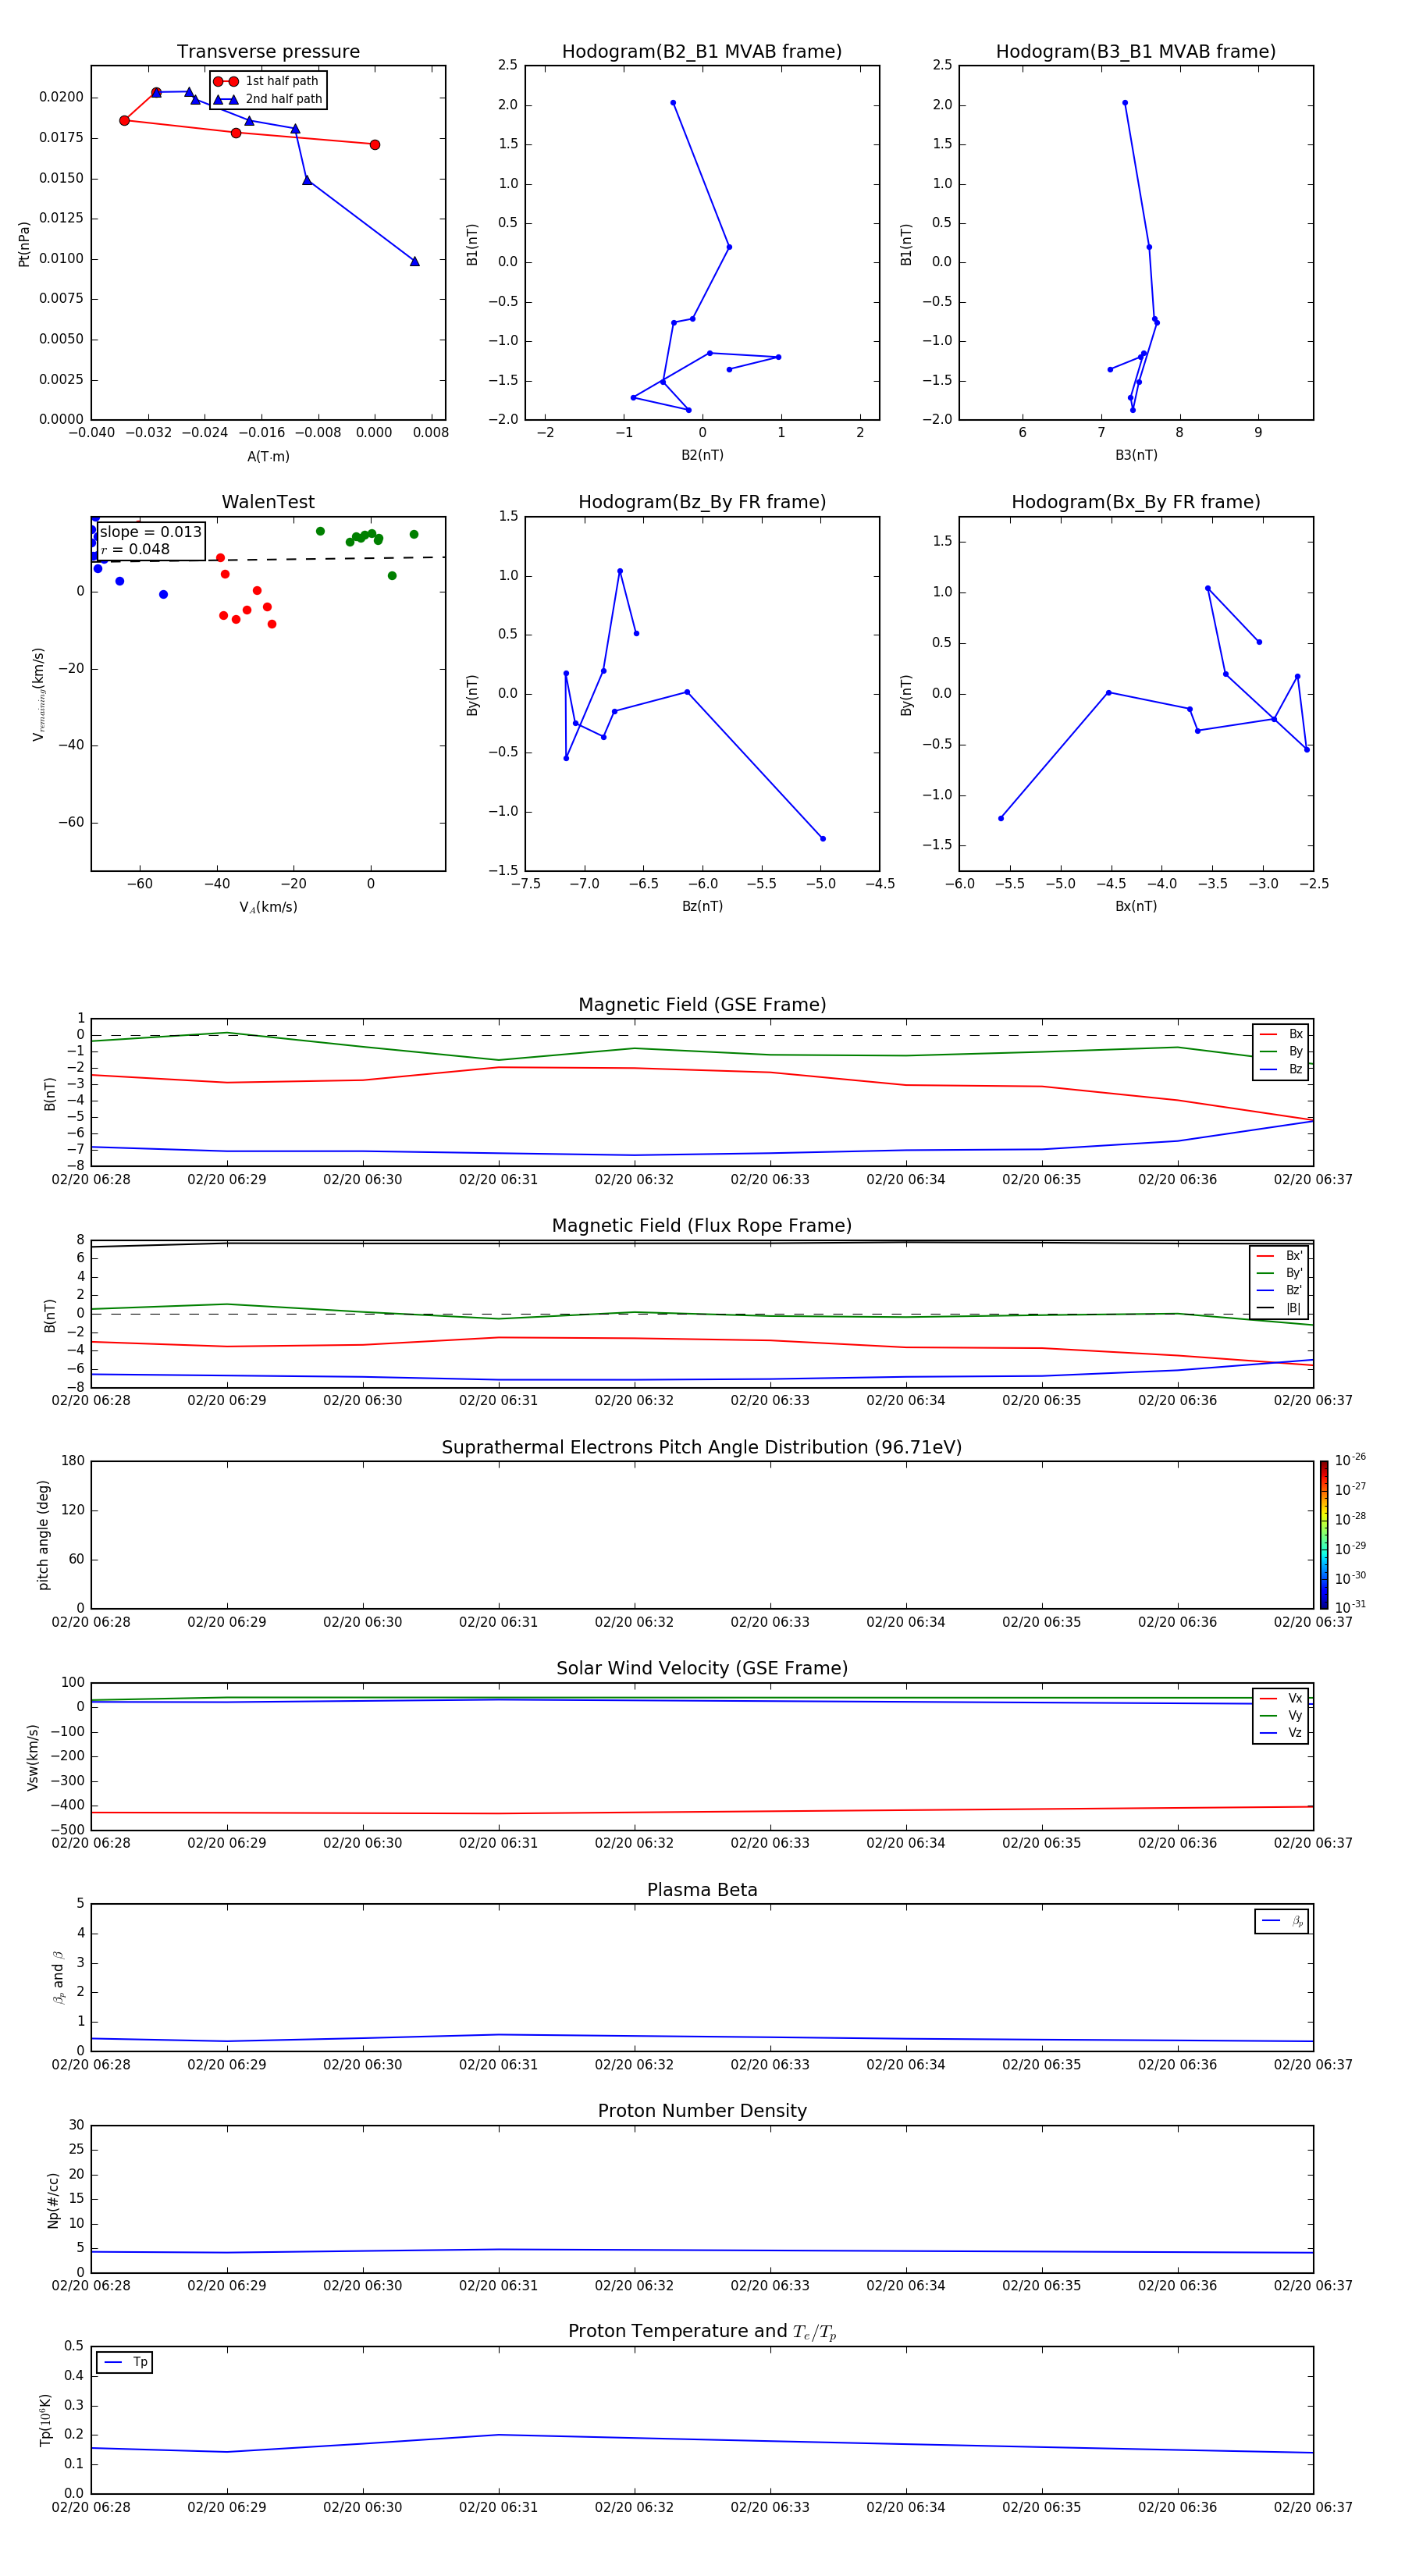This screenshot has height=2576, width=1405.
Task: Click the "B3(nT)" x-axis label
Action: (x=1136, y=455)
